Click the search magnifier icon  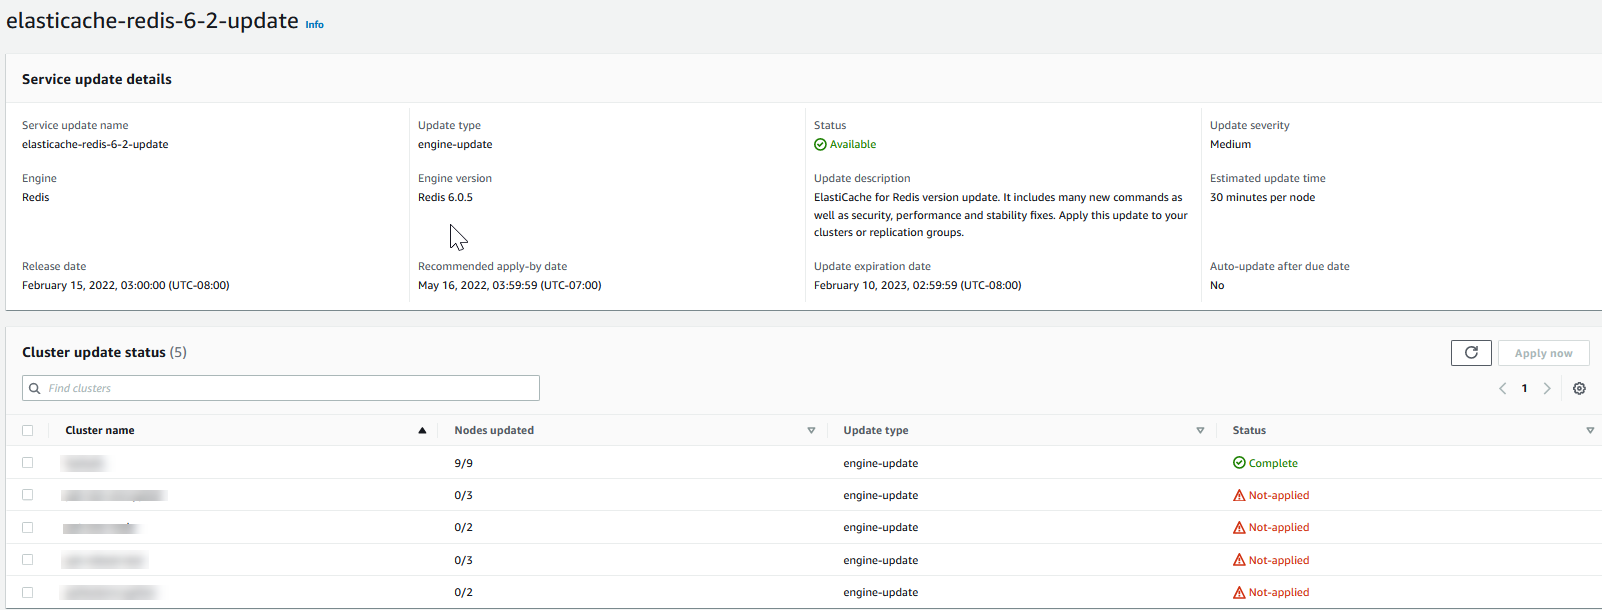click(35, 389)
